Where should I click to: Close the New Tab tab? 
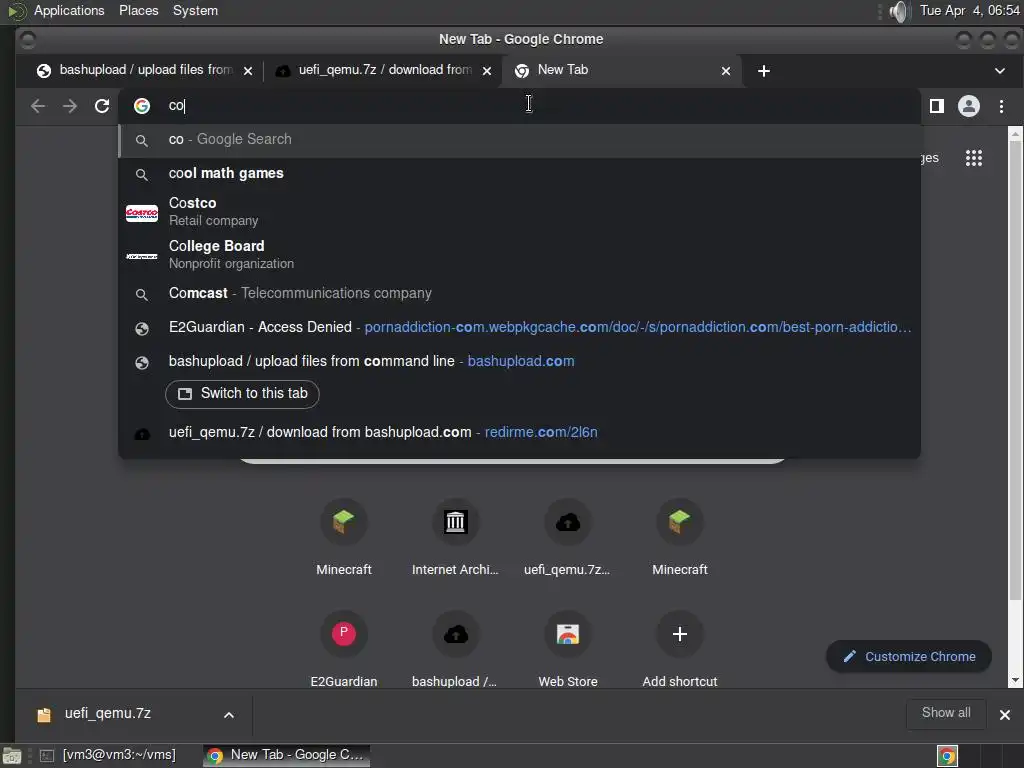point(726,71)
